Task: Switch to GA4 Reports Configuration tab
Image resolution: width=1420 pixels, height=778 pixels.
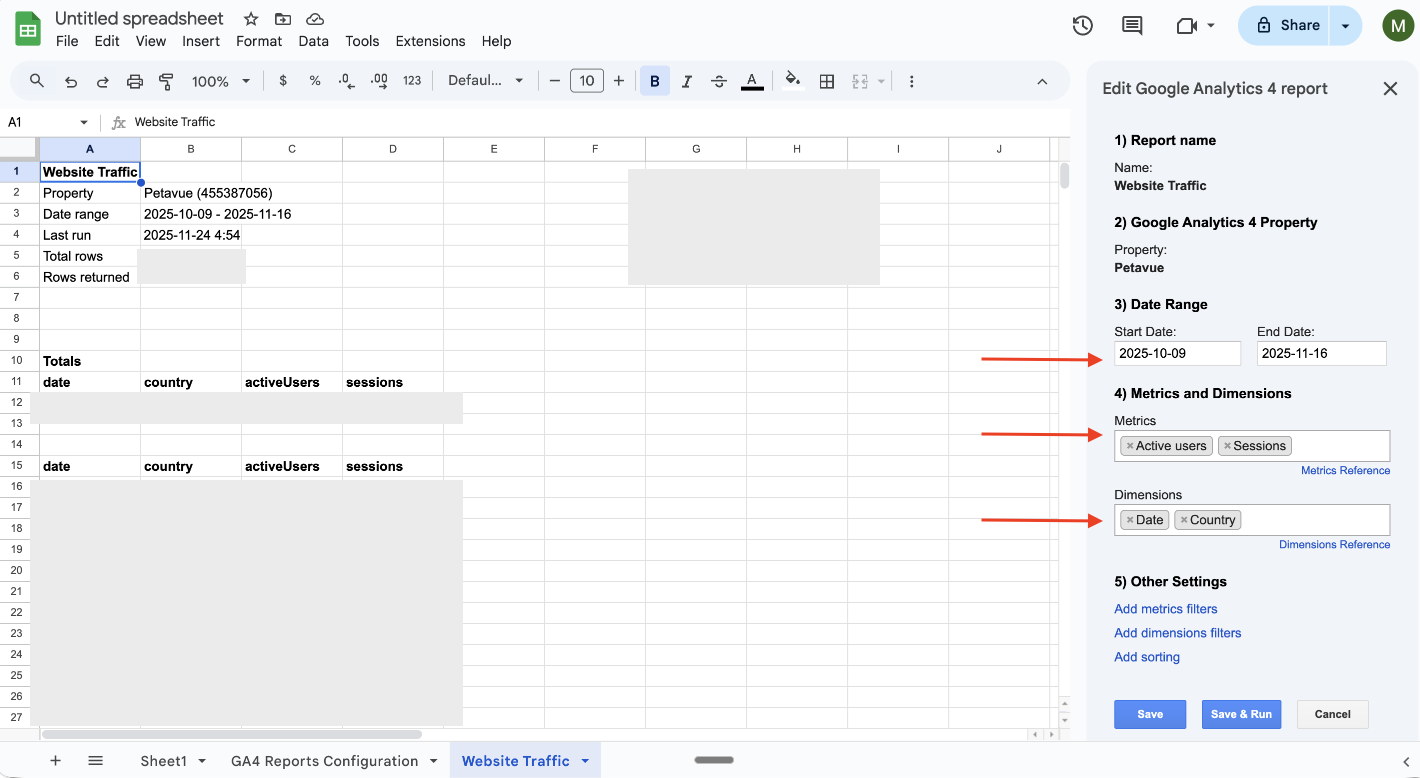Action: (324, 761)
